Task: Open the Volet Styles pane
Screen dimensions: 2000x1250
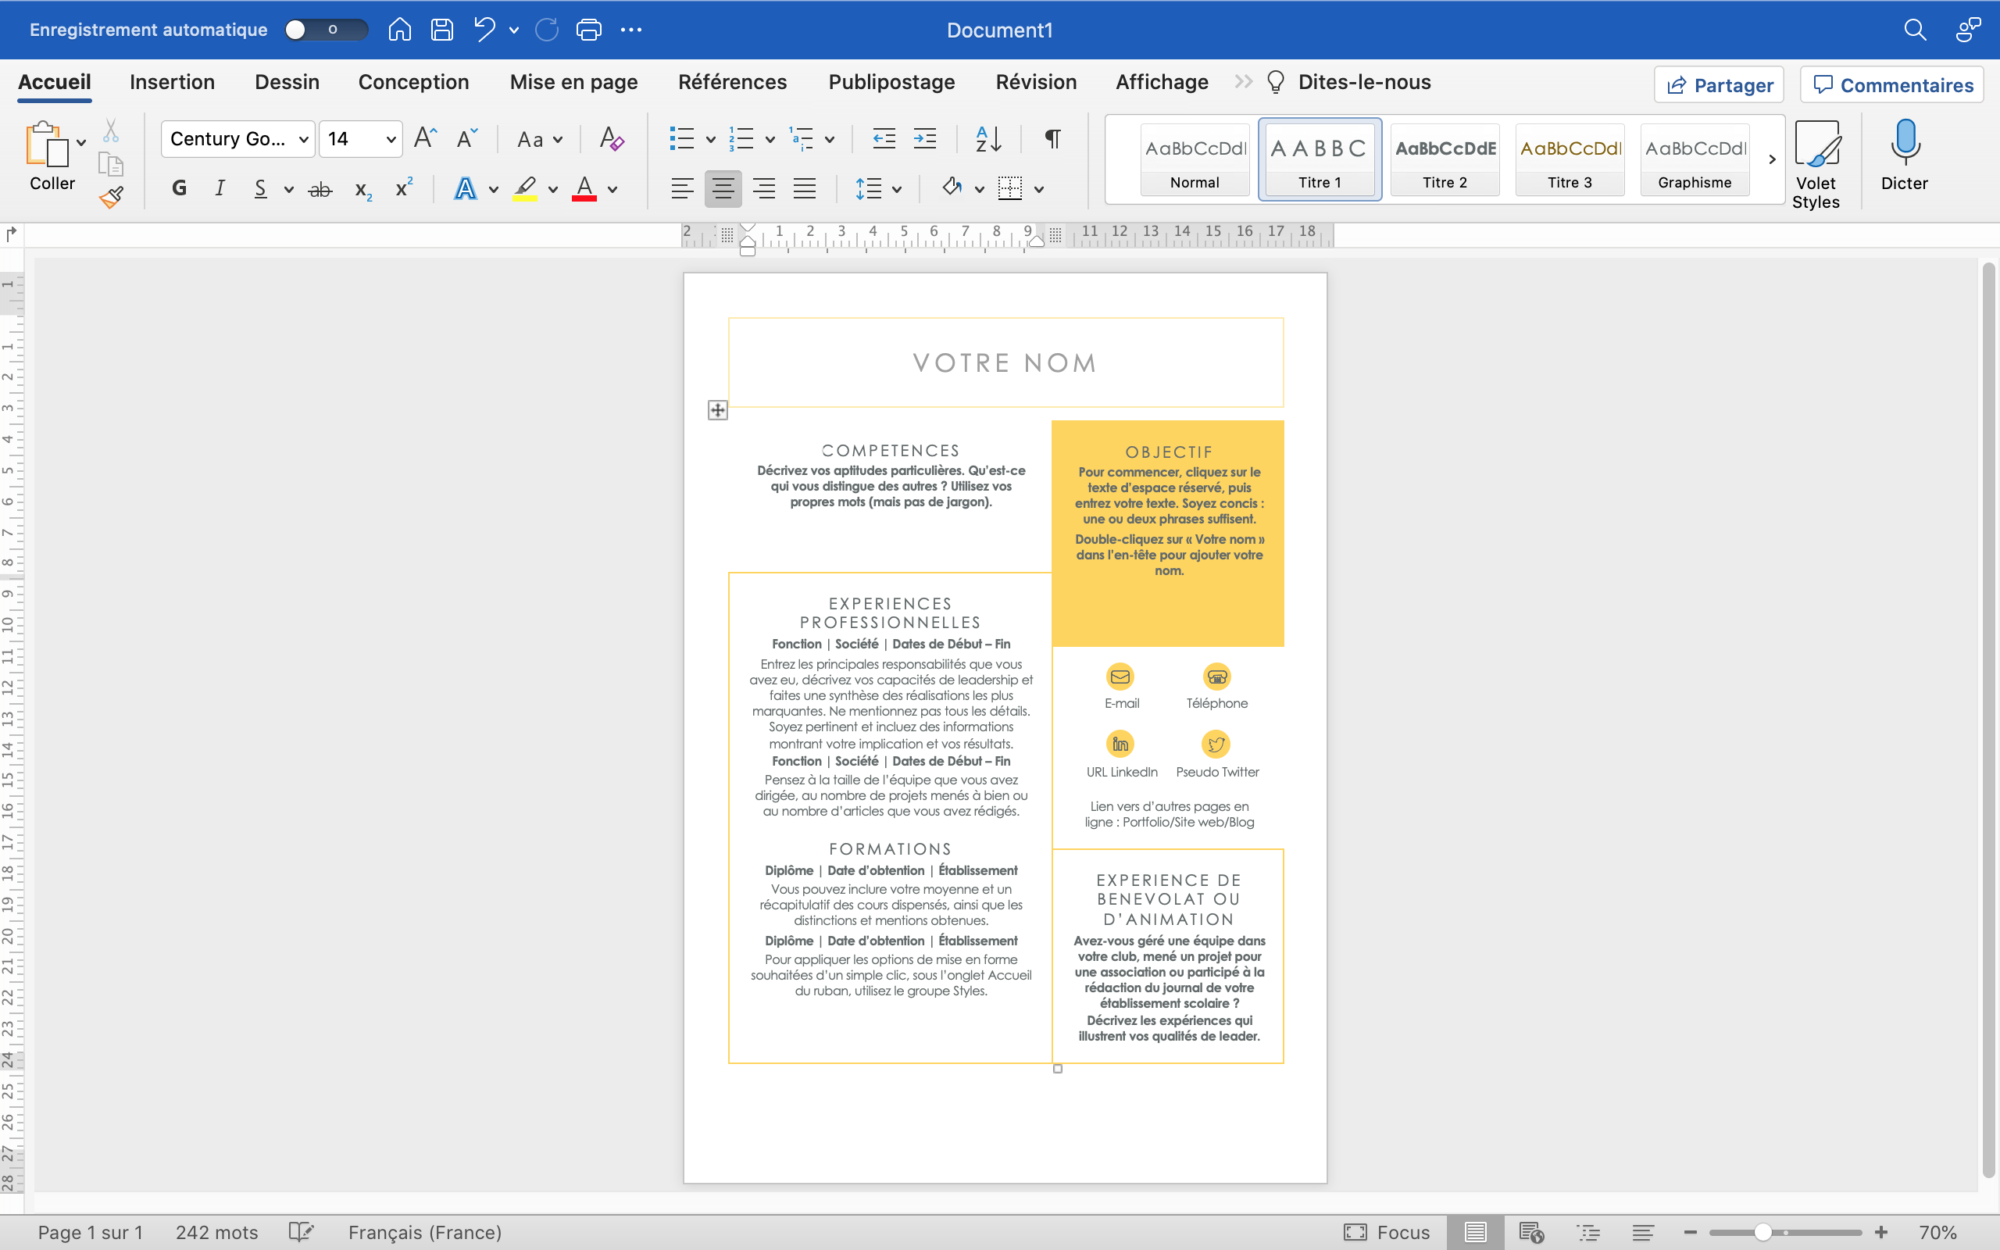Action: click(x=1816, y=165)
